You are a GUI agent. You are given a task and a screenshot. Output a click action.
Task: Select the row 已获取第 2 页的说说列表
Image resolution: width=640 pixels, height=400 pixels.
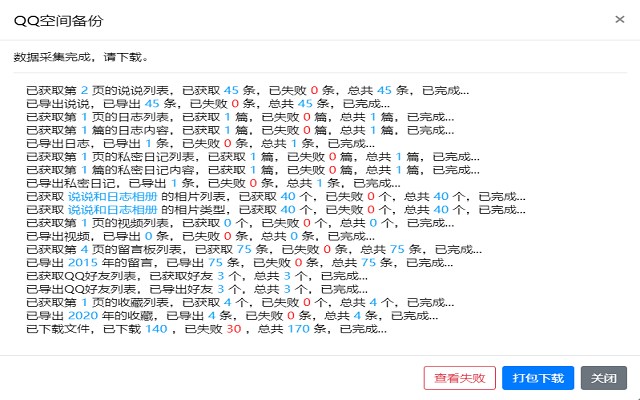247,91
